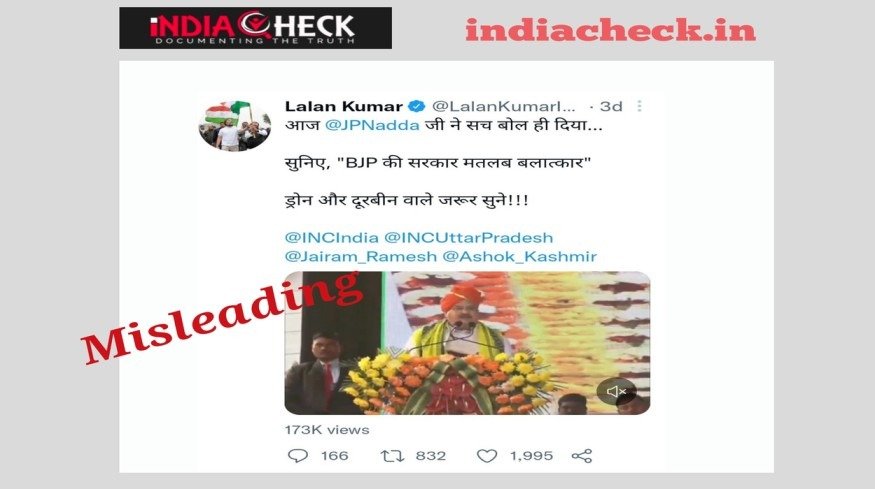Click the retweet arrows icon
Screen dimensions: 875x489
tap(392, 456)
